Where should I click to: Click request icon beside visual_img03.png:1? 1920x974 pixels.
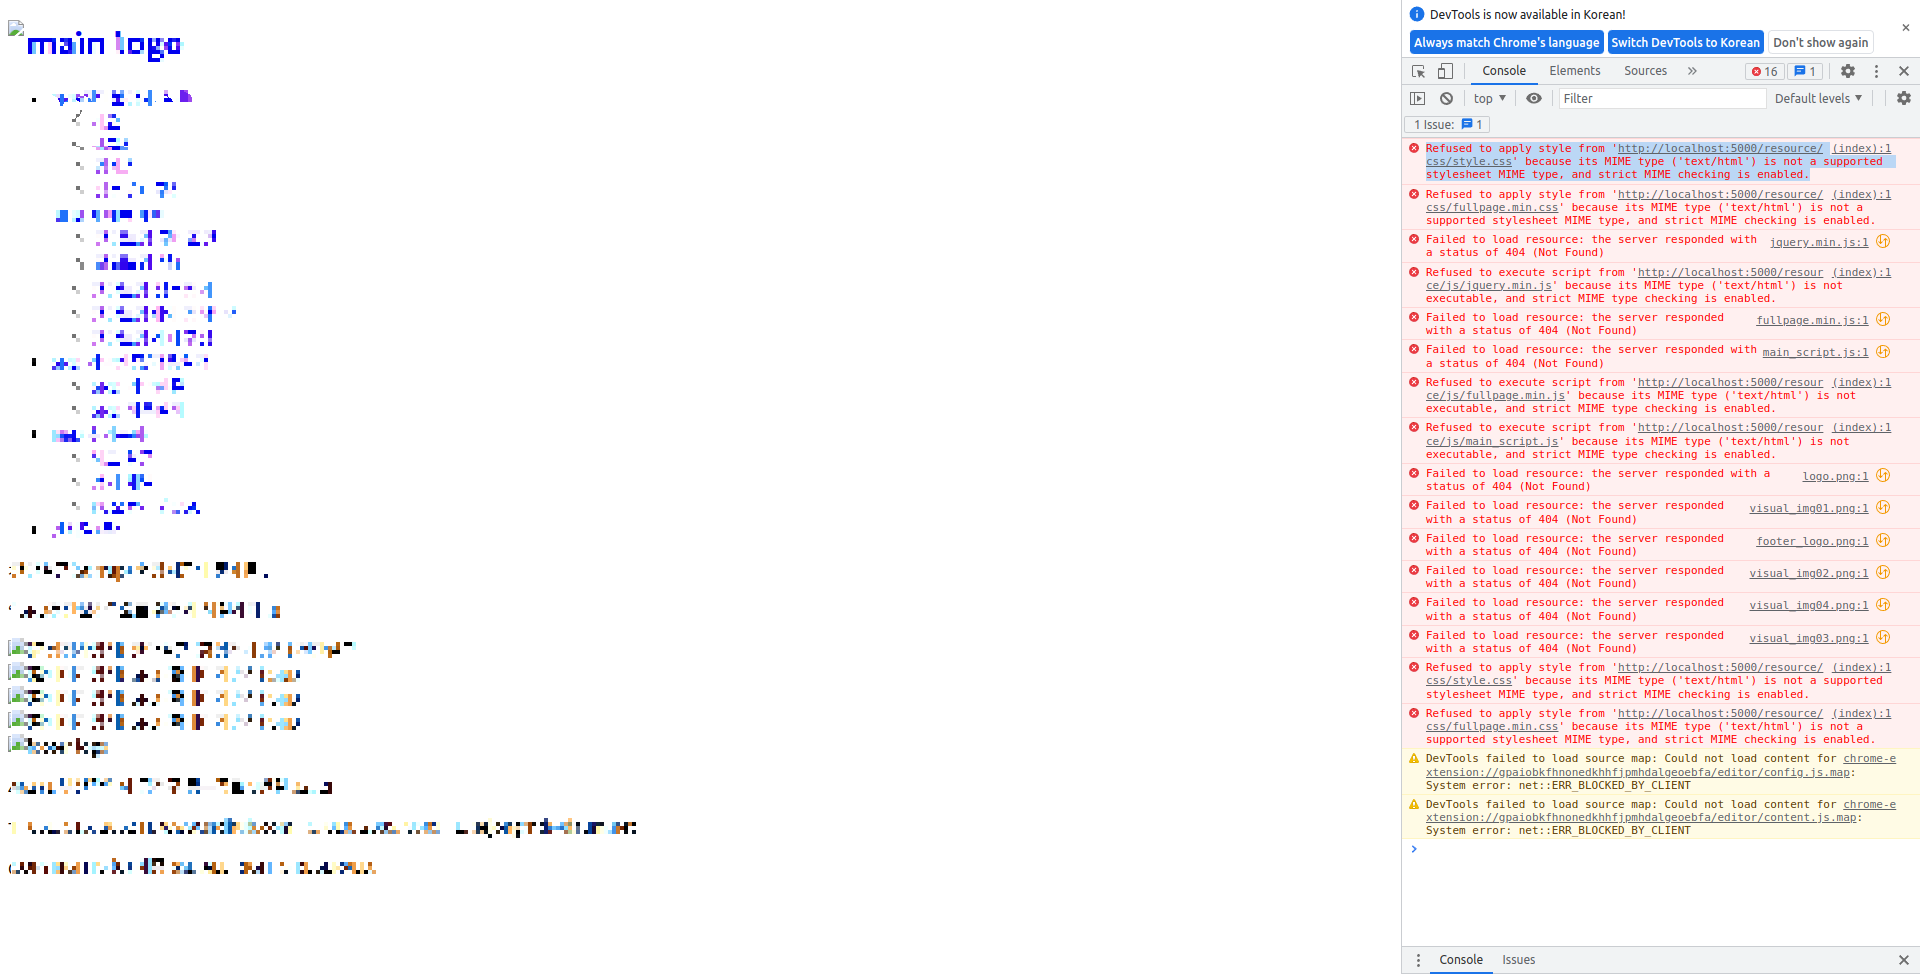(1883, 637)
